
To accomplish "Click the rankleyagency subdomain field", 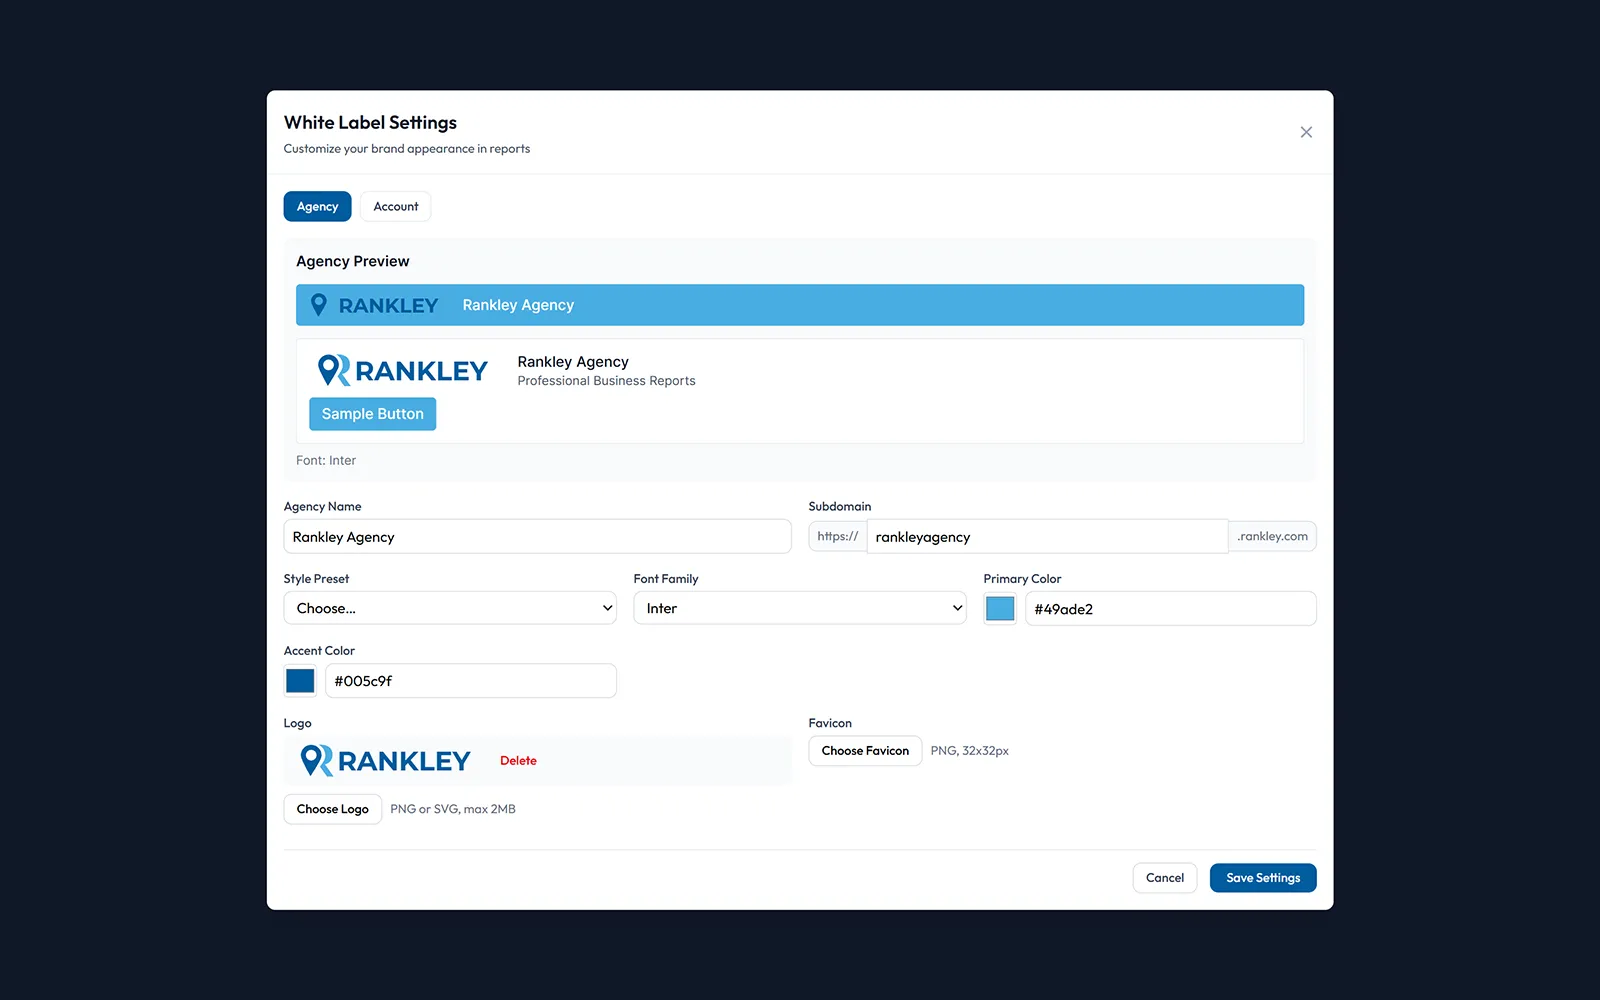I will (x=1046, y=536).
